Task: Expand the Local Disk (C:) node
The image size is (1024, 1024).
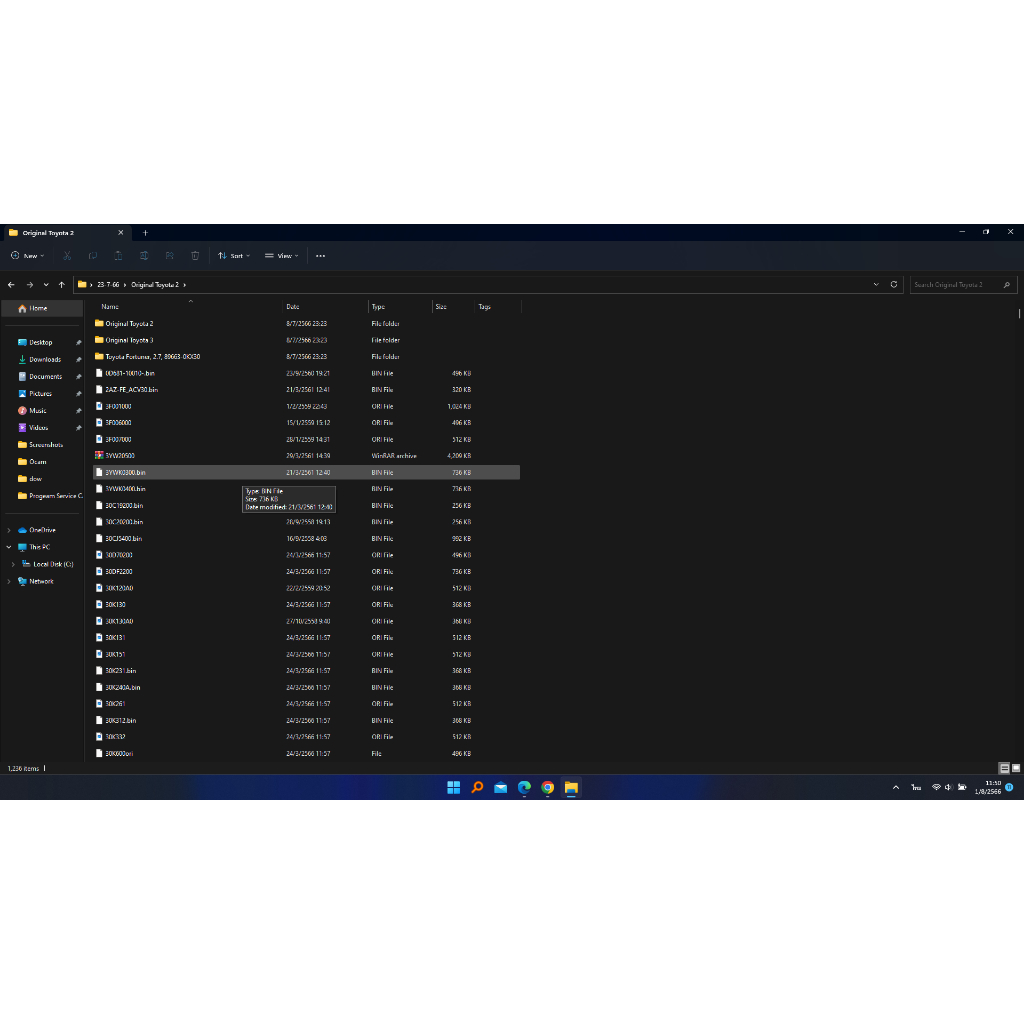Action: 13,564
